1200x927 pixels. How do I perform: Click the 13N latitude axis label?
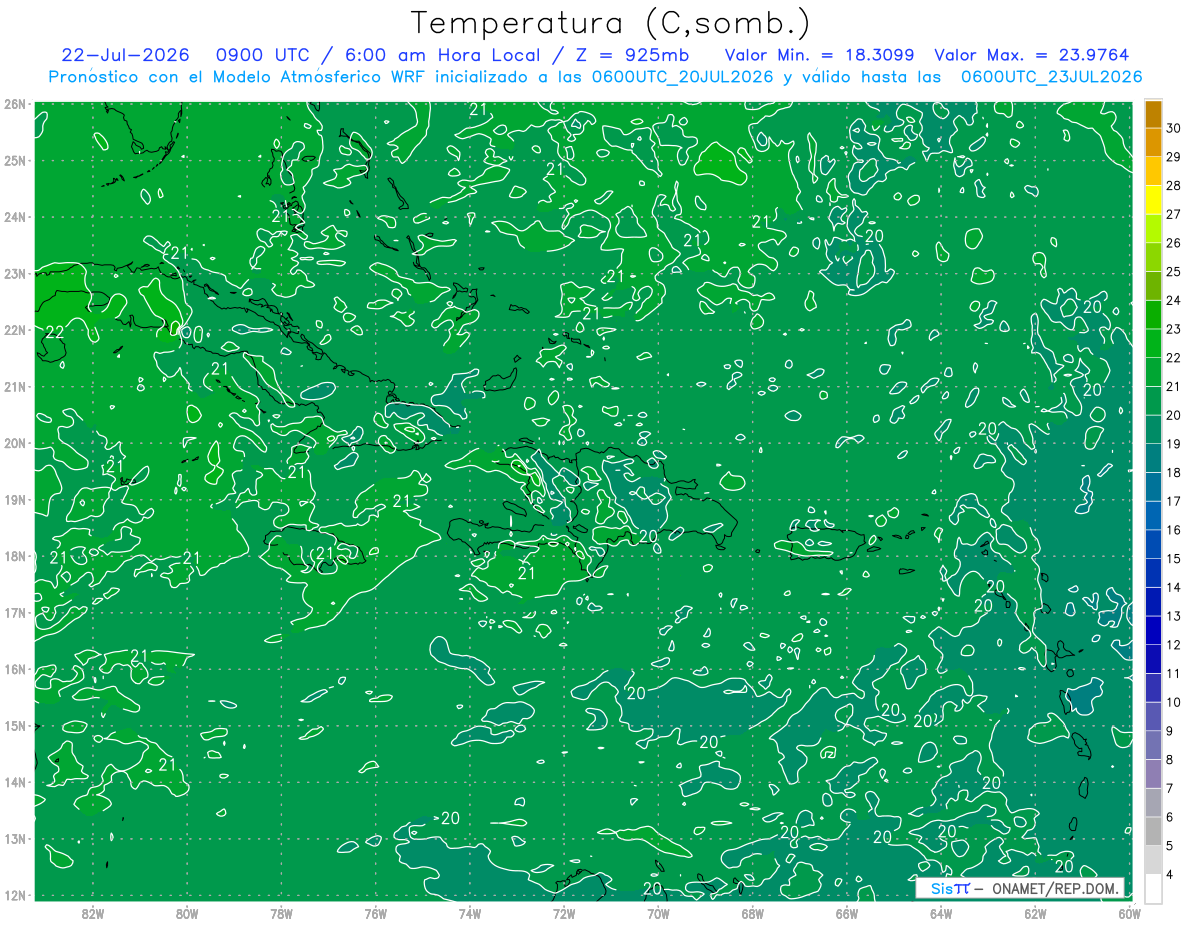(x=14, y=838)
